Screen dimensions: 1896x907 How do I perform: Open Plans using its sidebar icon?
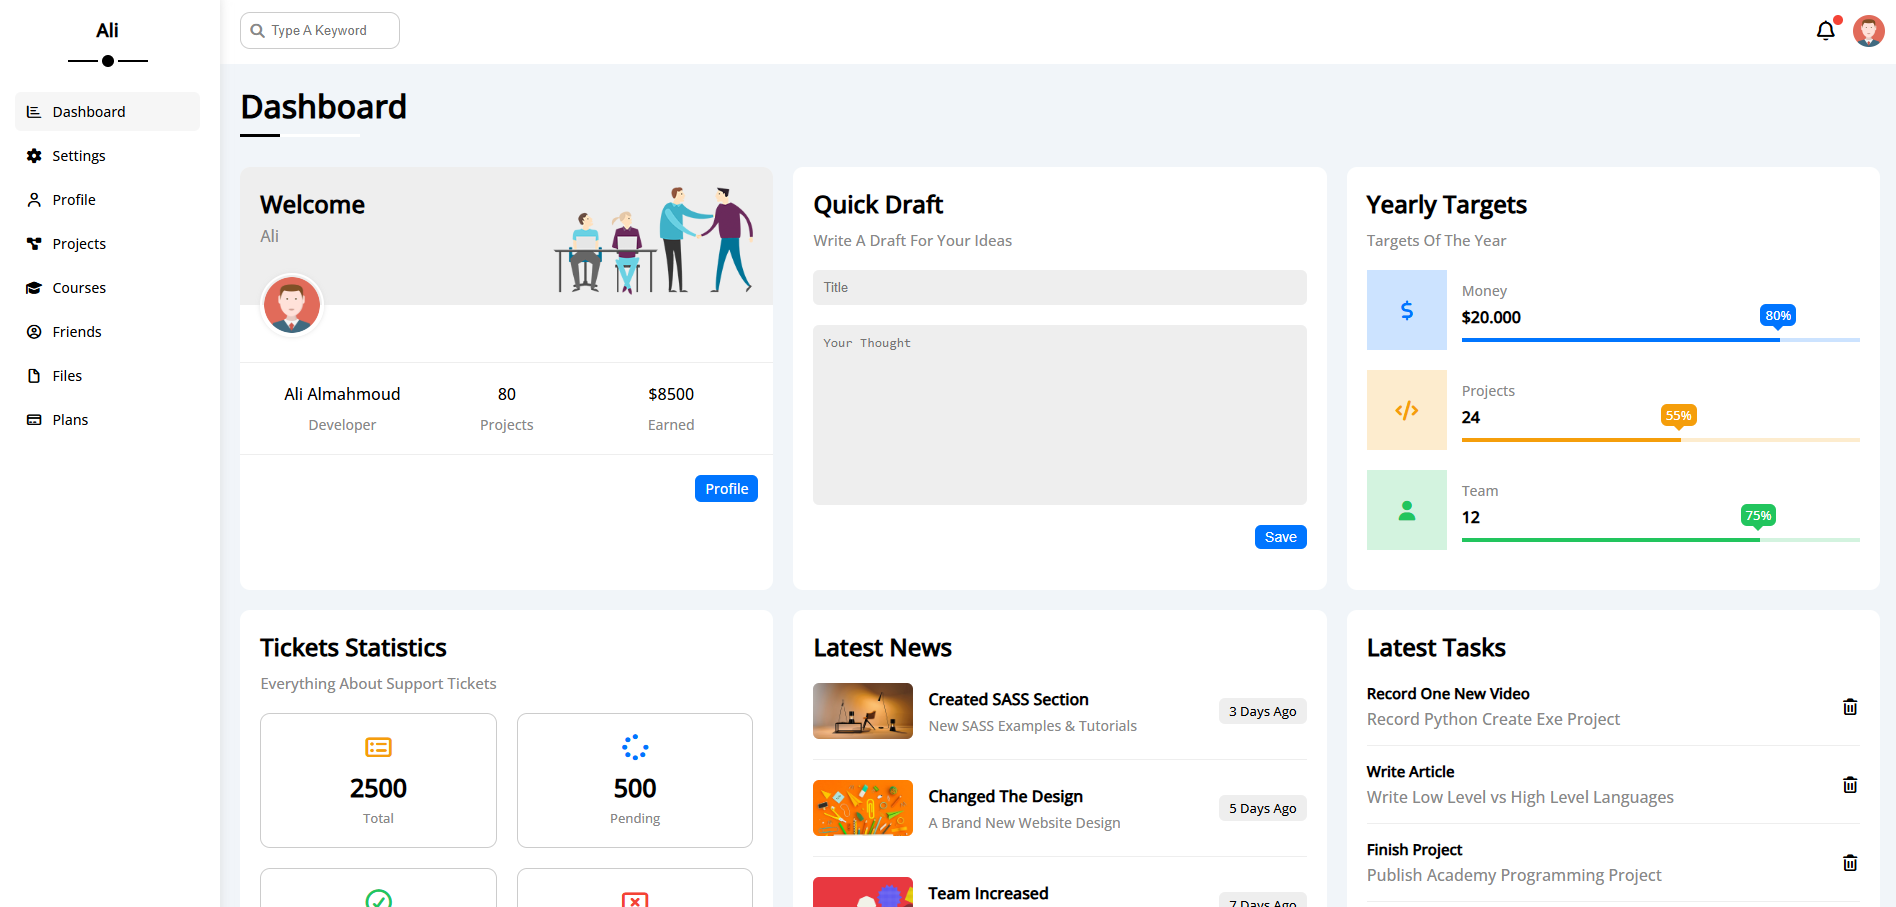tap(33, 419)
